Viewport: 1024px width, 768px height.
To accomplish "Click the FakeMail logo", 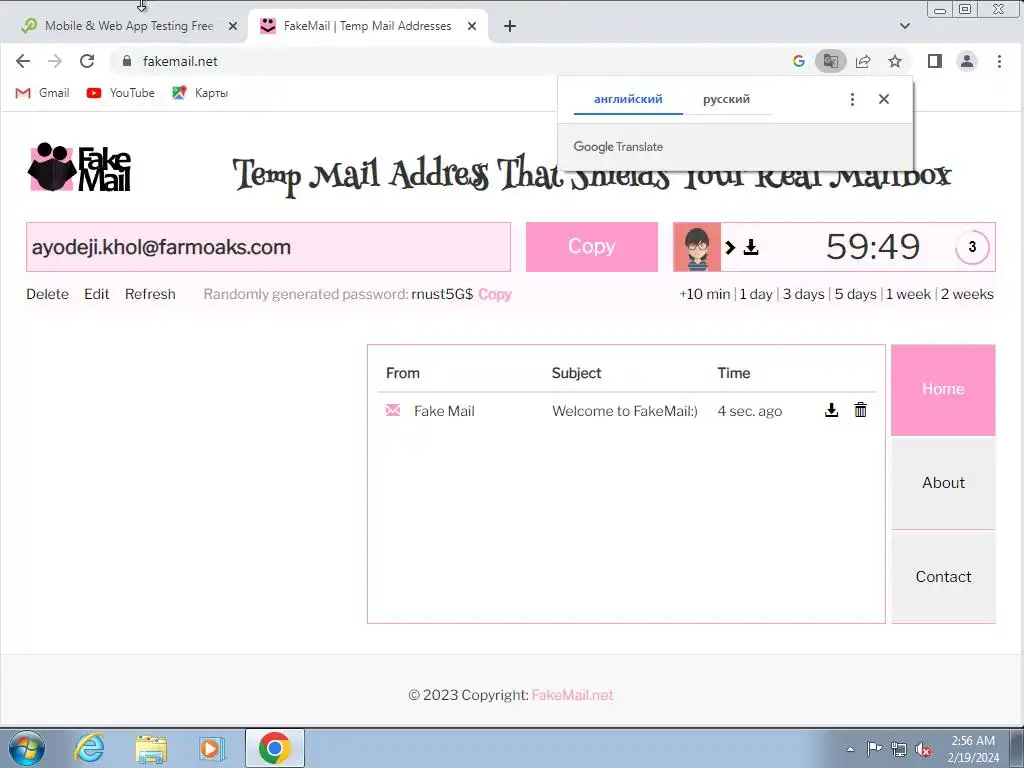I will (79, 168).
